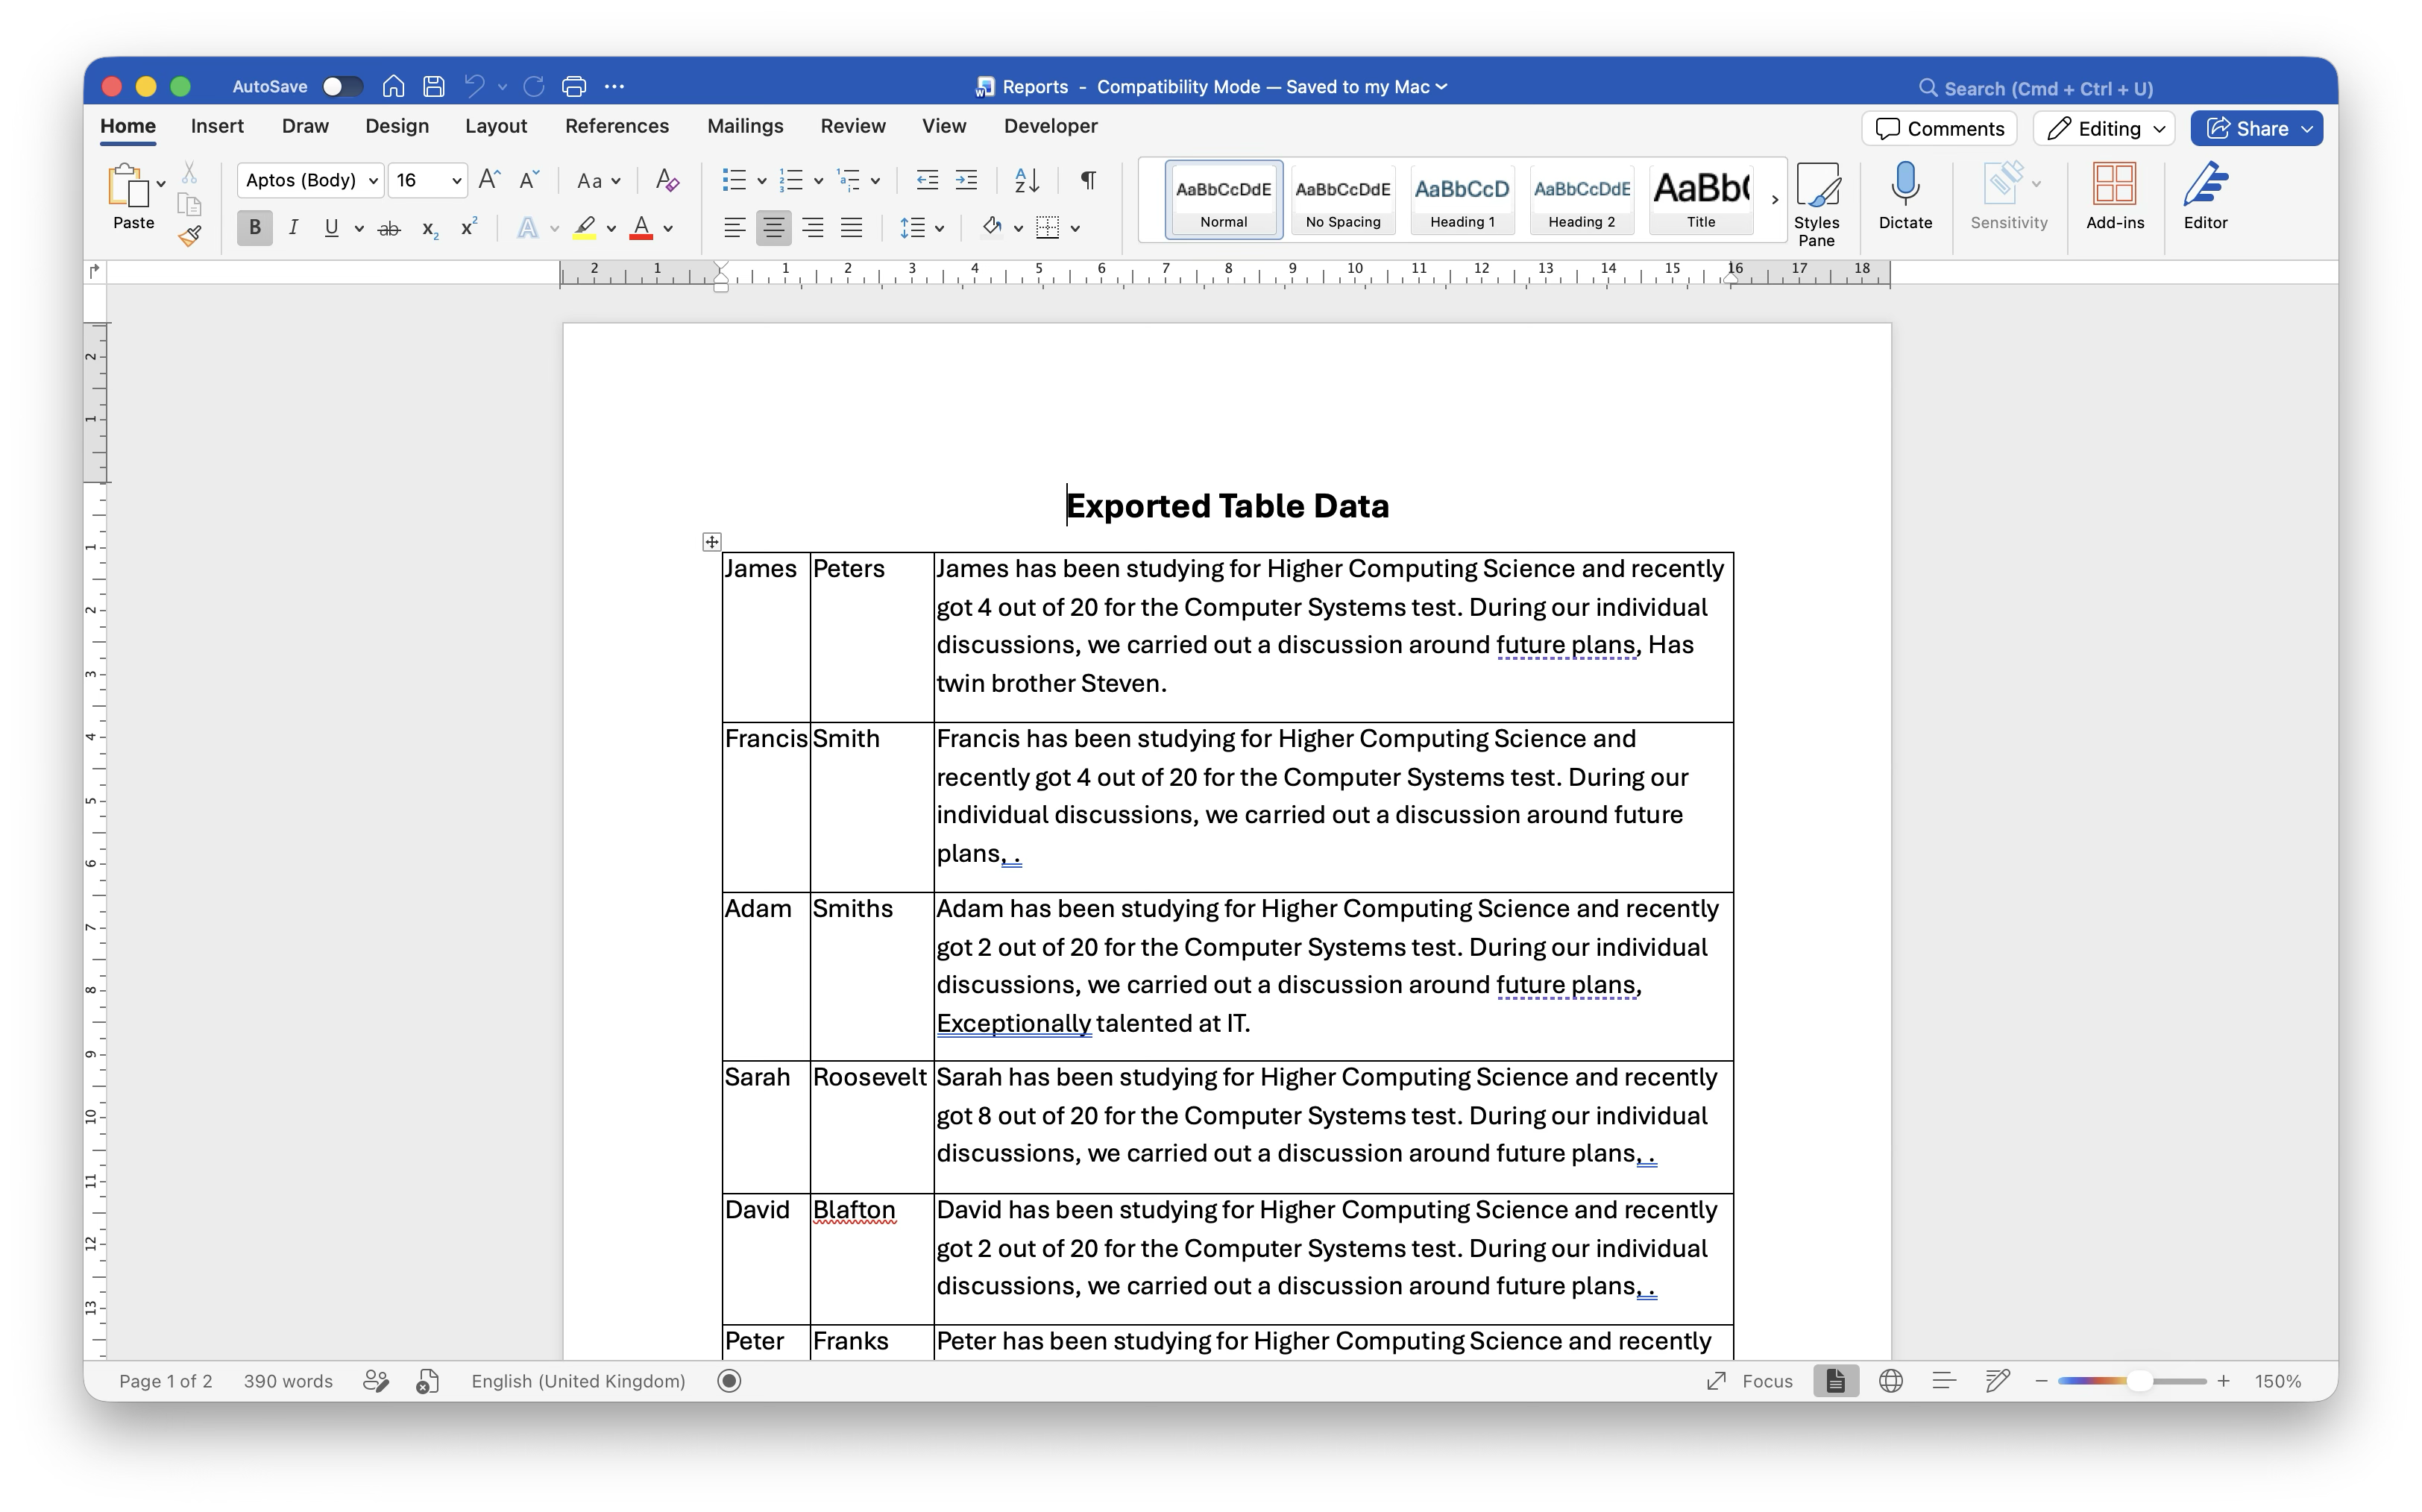This screenshot has height=1512, width=2422.
Task: Open the Styles Pane
Action: (x=1816, y=204)
